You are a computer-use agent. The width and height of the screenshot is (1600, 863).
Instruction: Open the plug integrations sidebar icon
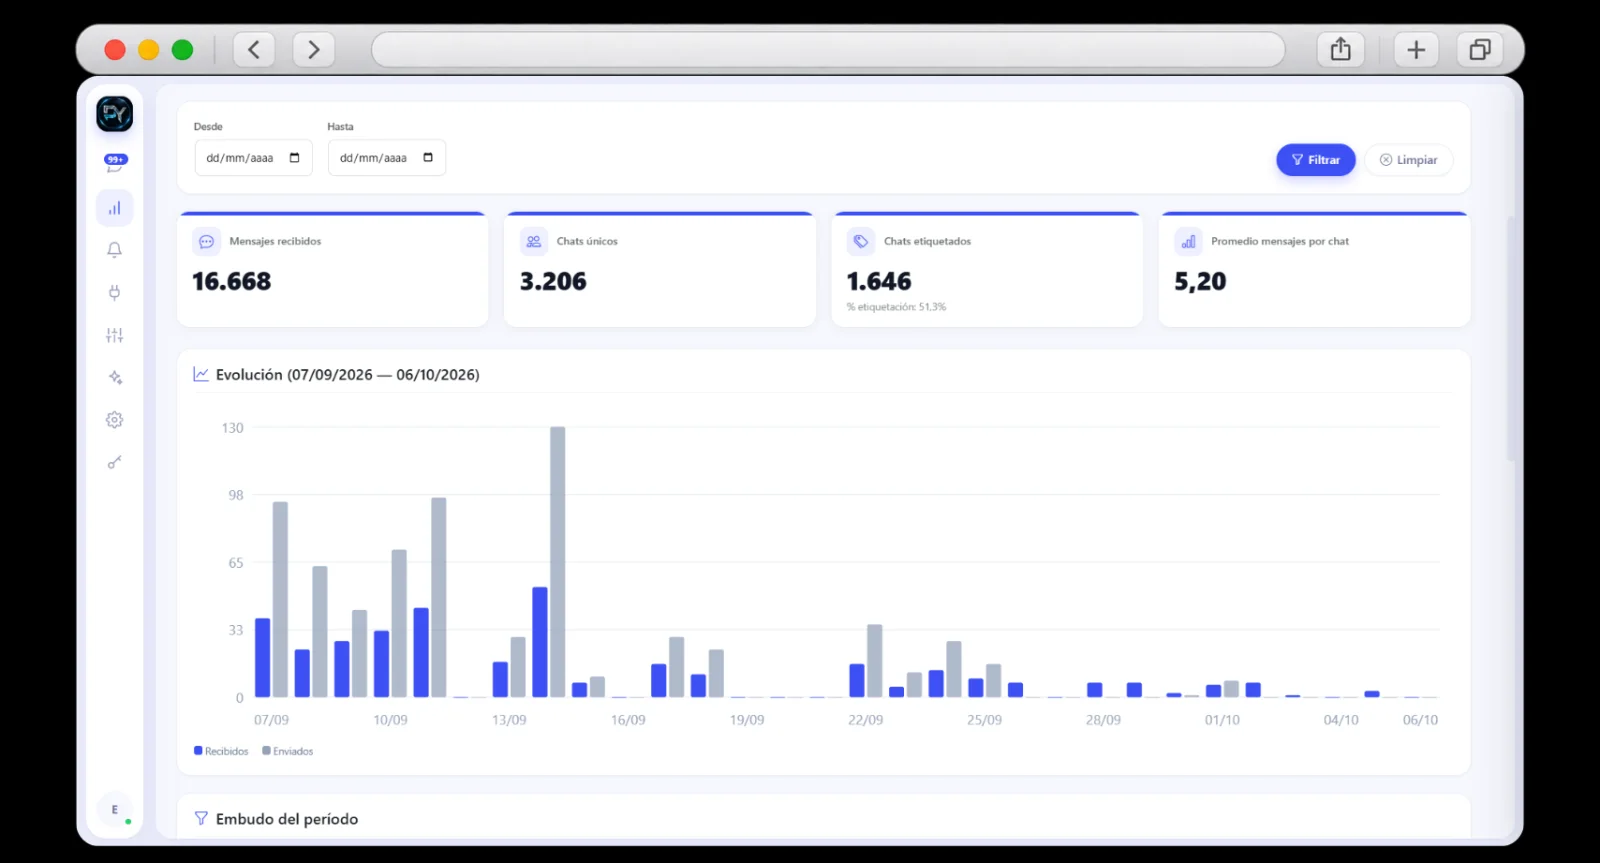(115, 293)
